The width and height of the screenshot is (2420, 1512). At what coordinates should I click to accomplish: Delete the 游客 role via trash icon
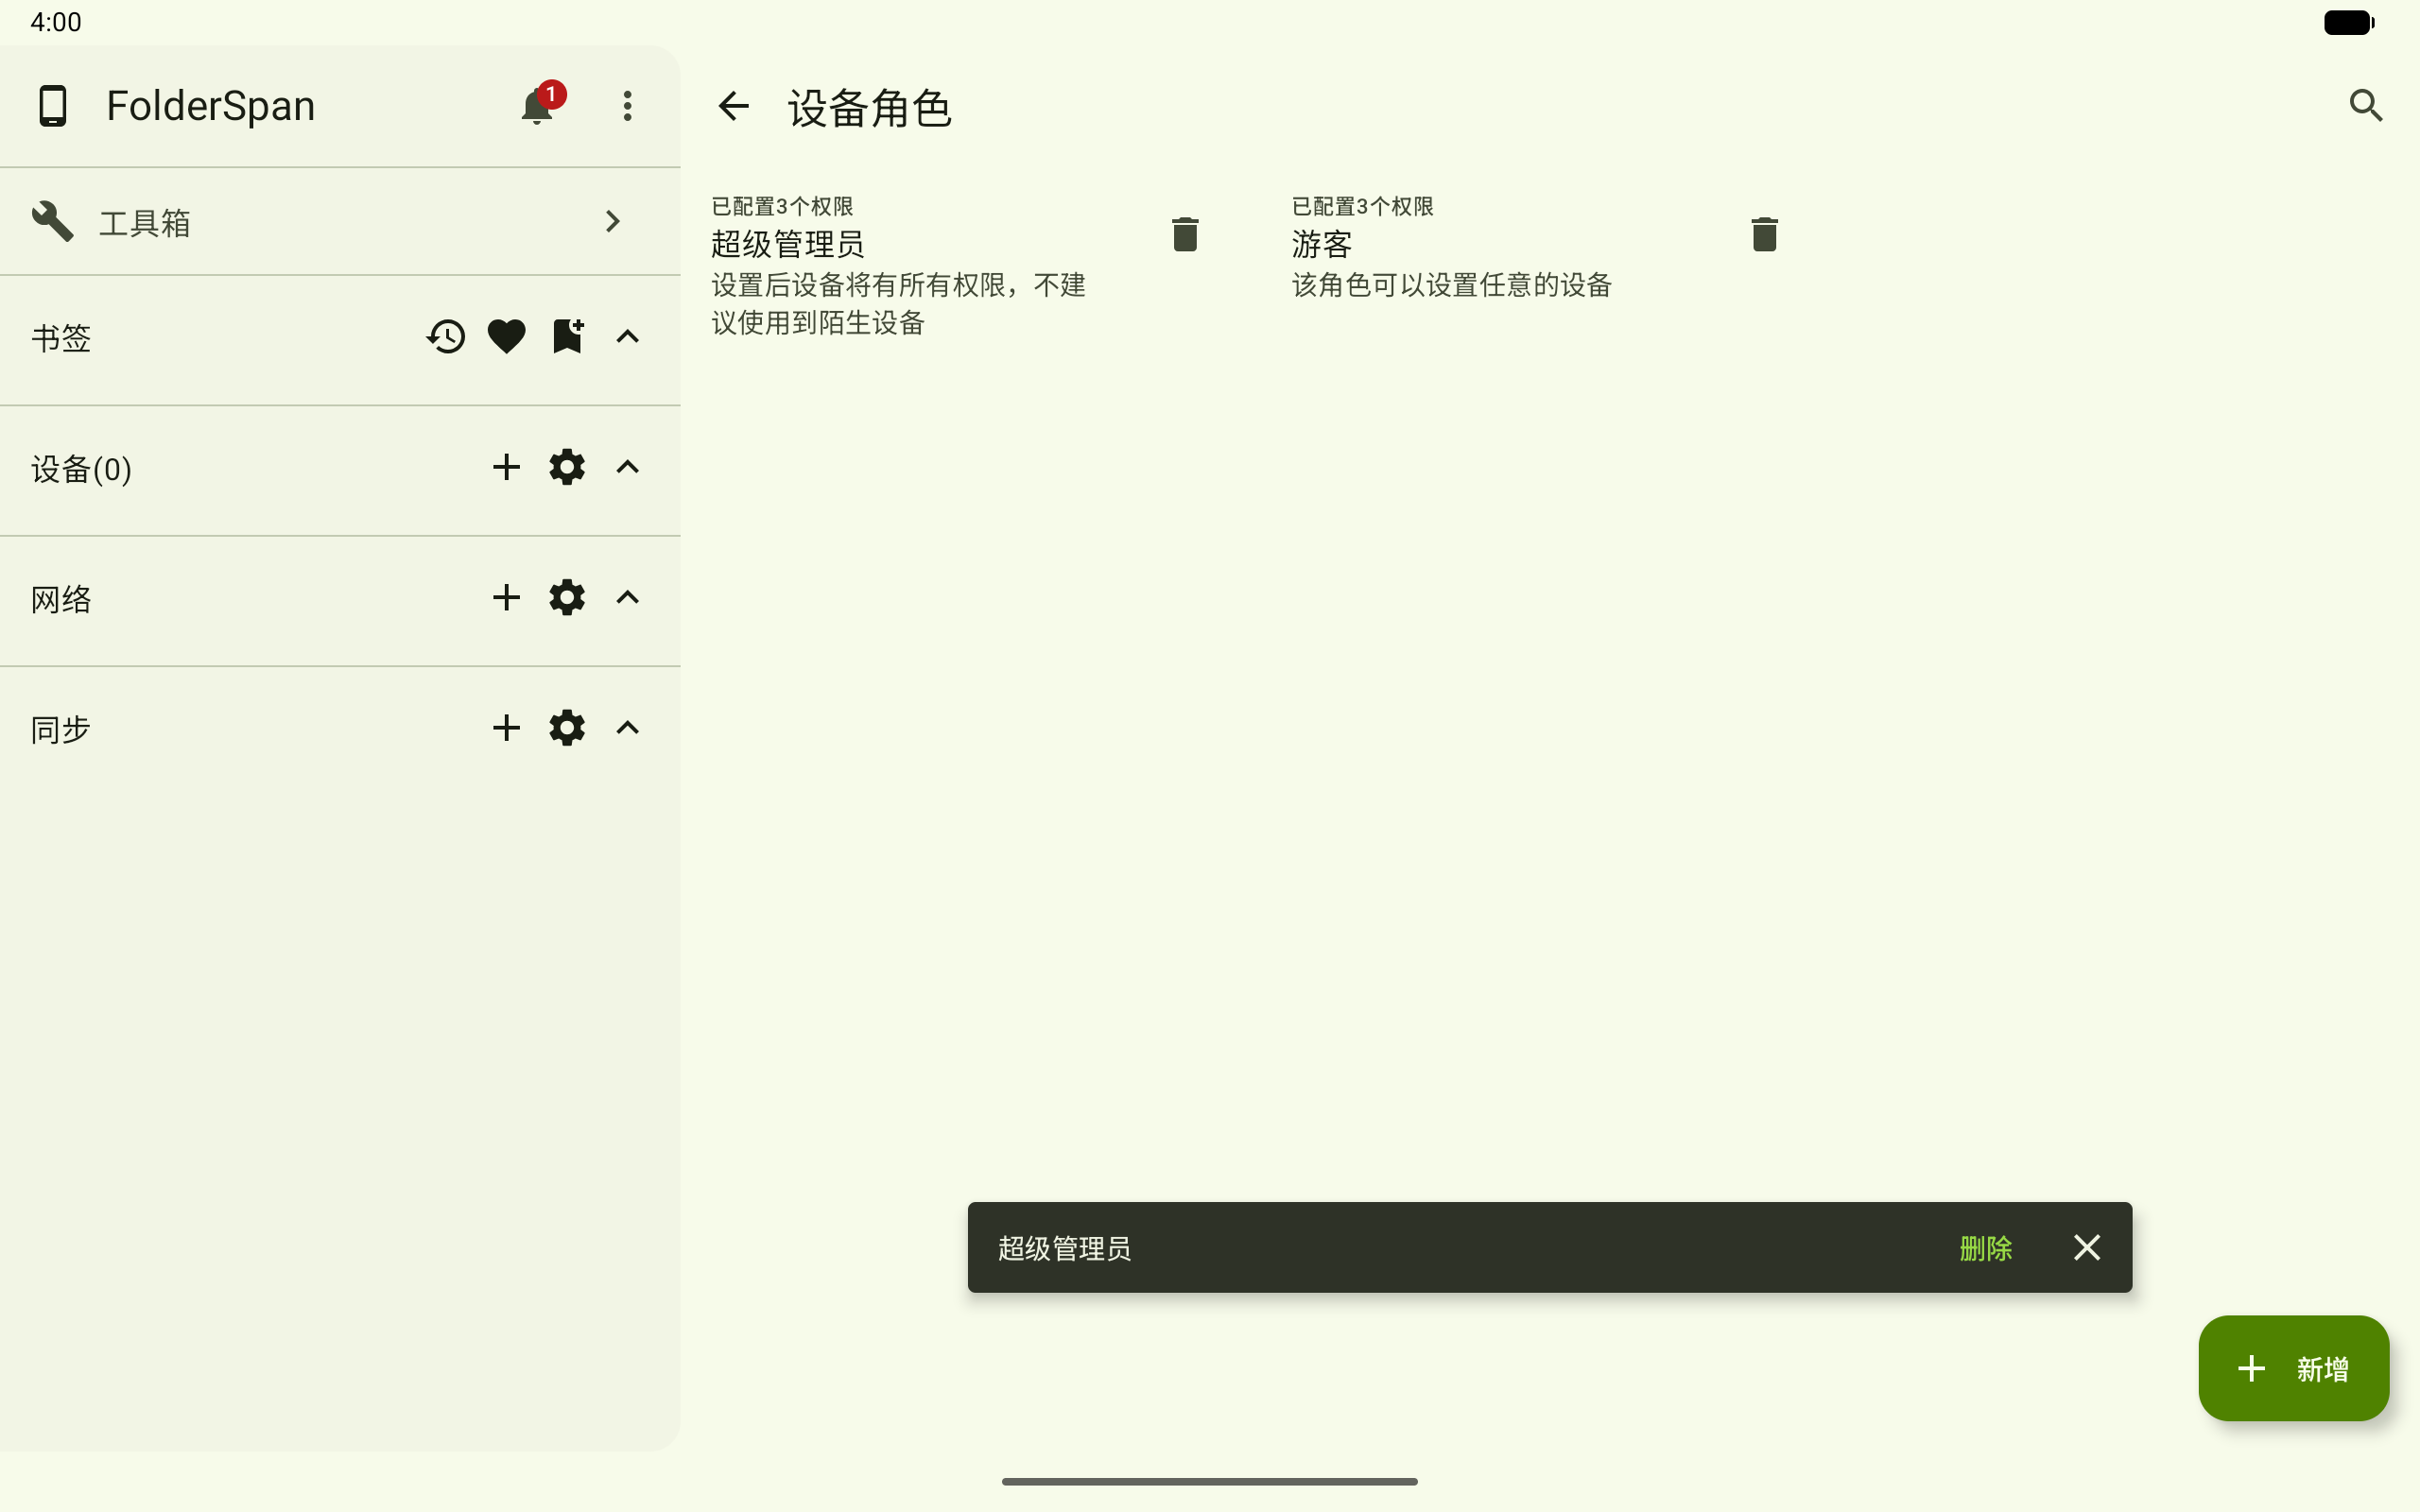(1764, 234)
